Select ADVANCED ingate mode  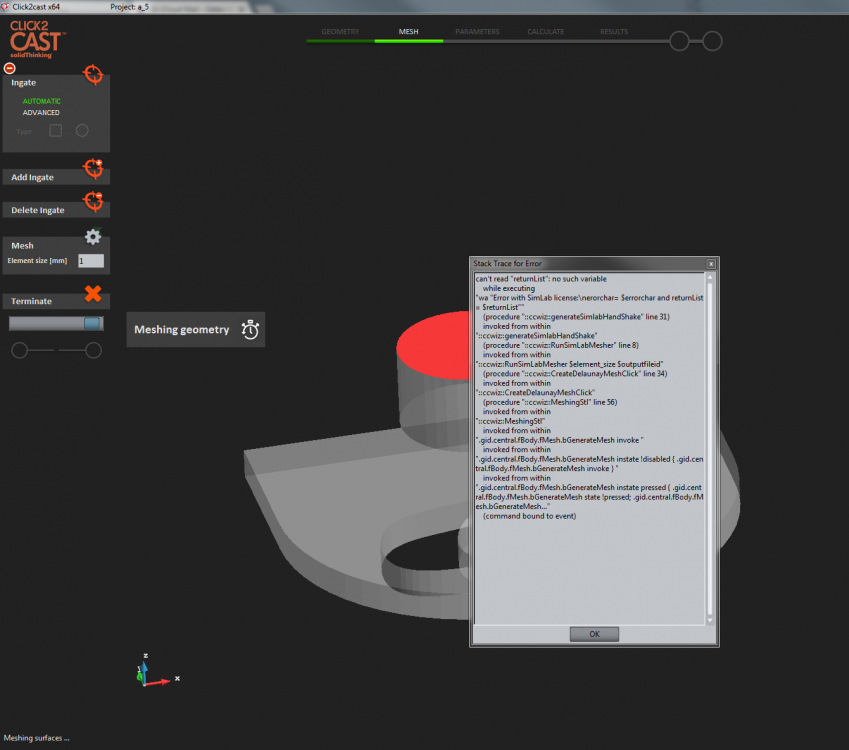[x=41, y=113]
